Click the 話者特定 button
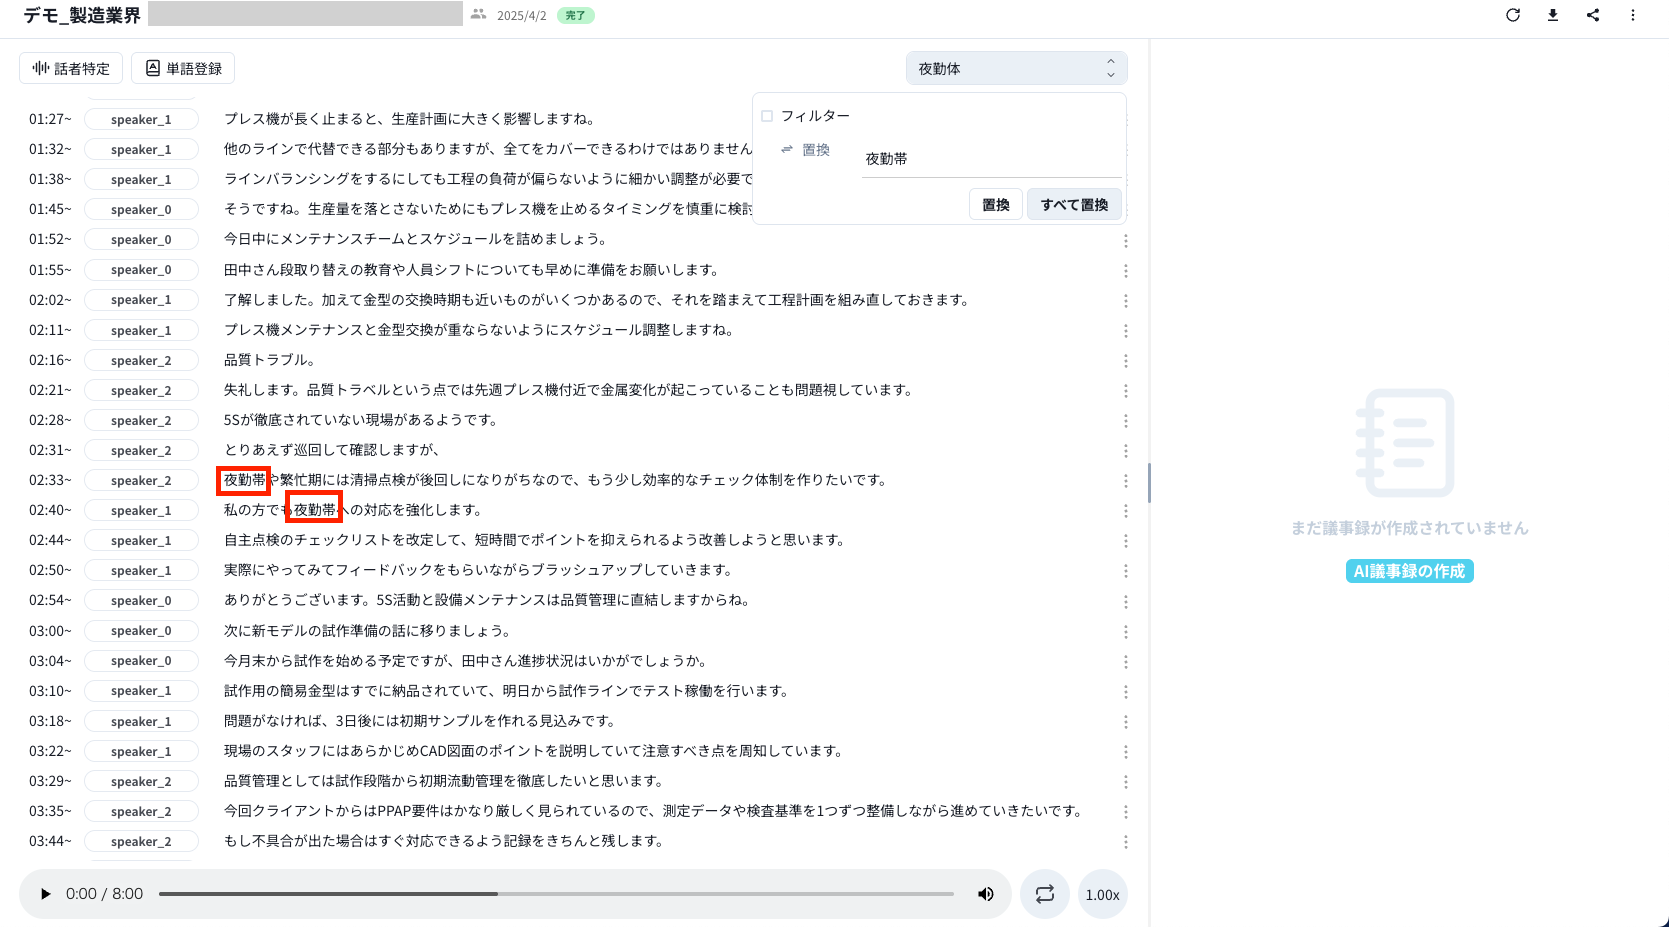1669x927 pixels. [71, 68]
